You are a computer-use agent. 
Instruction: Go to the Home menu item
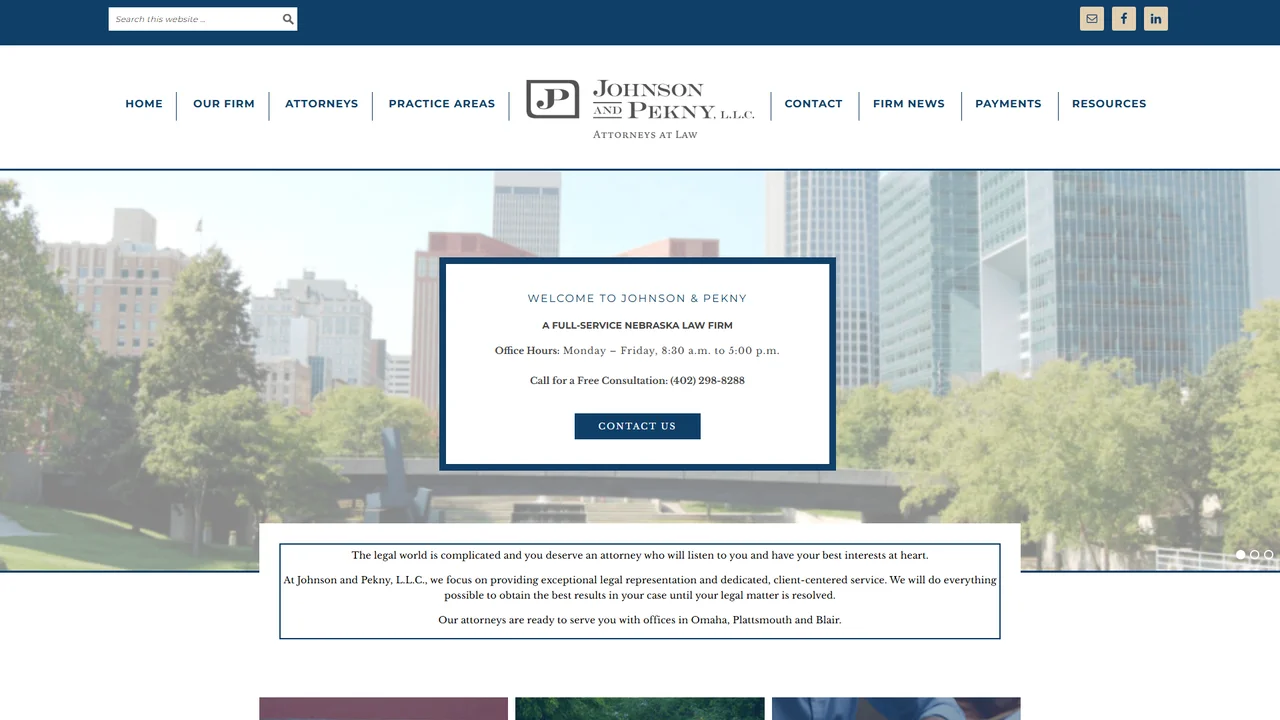coord(144,104)
